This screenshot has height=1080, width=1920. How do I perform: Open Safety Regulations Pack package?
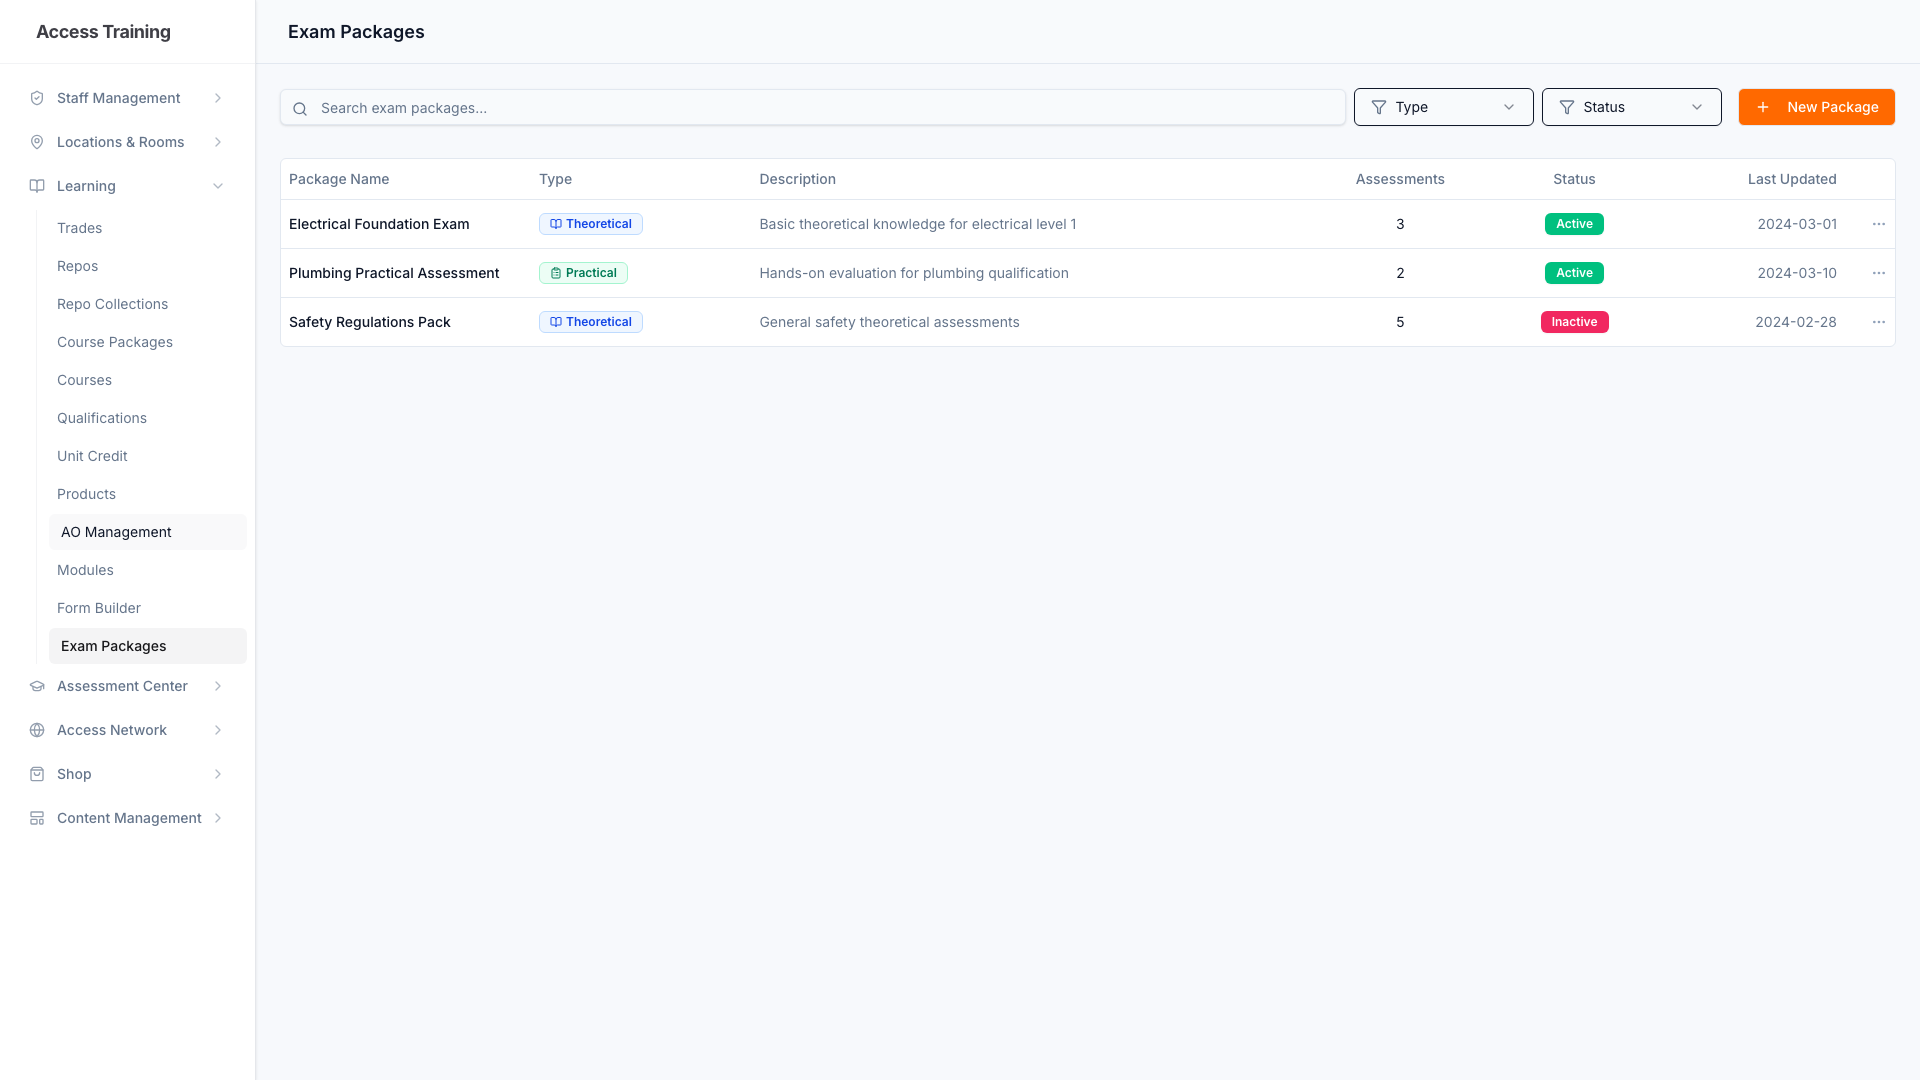(370, 322)
